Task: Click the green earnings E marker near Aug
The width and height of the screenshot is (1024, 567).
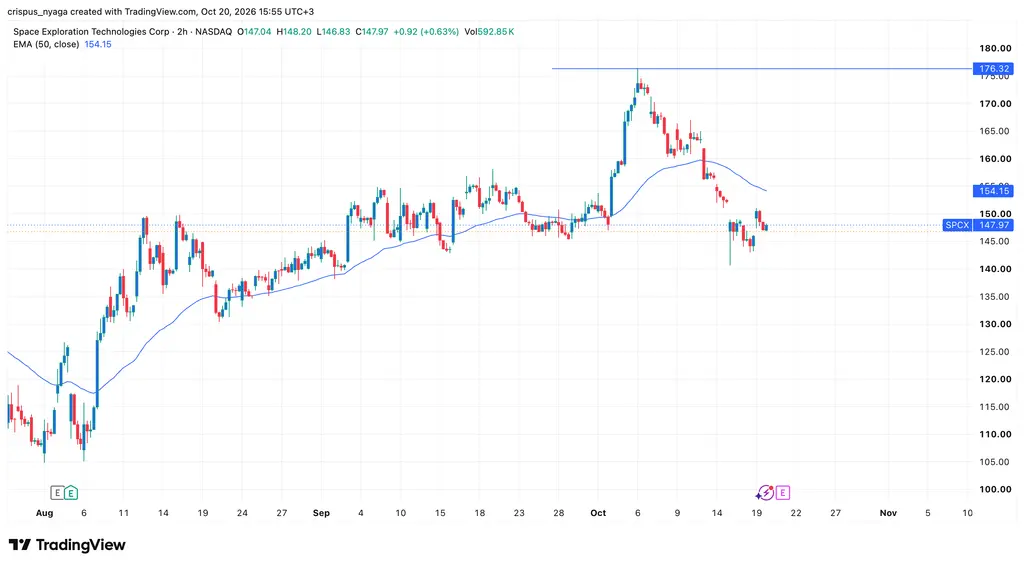Action: click(x=71, y=493)
